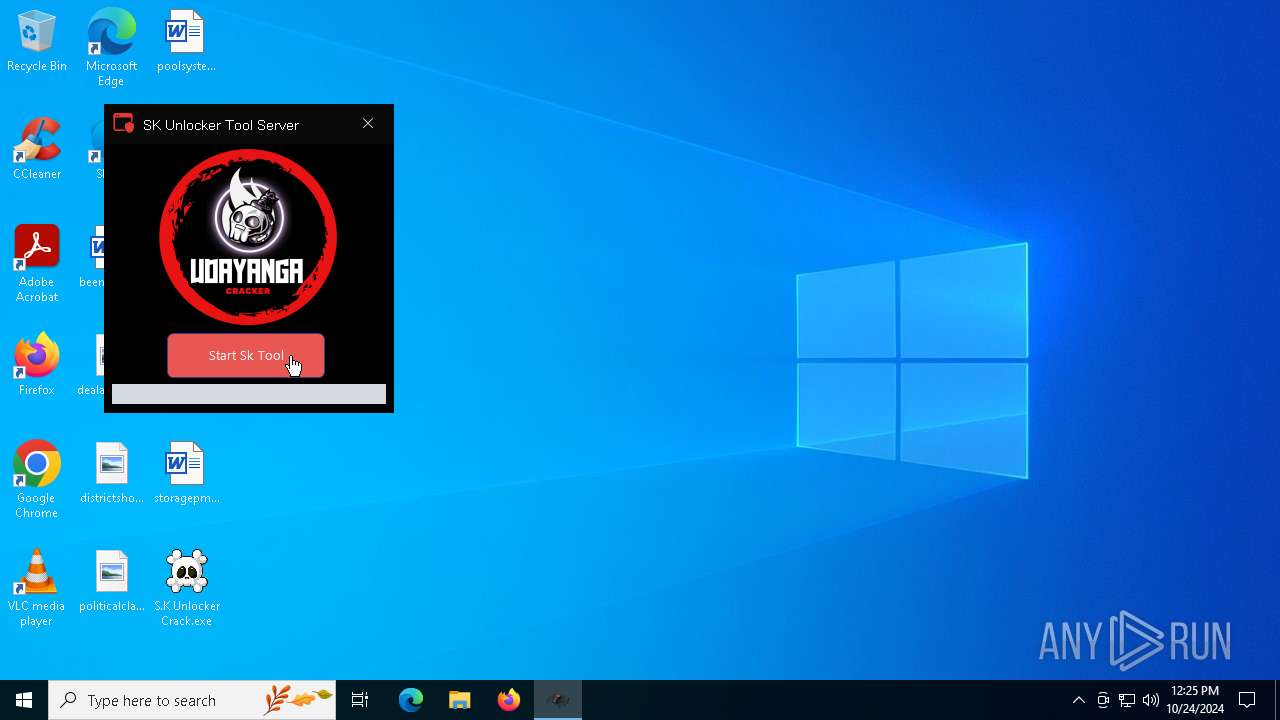Open the volume control tray icon
Viewport: 1280px width, 720px height.
click(x=1151, y=700)
